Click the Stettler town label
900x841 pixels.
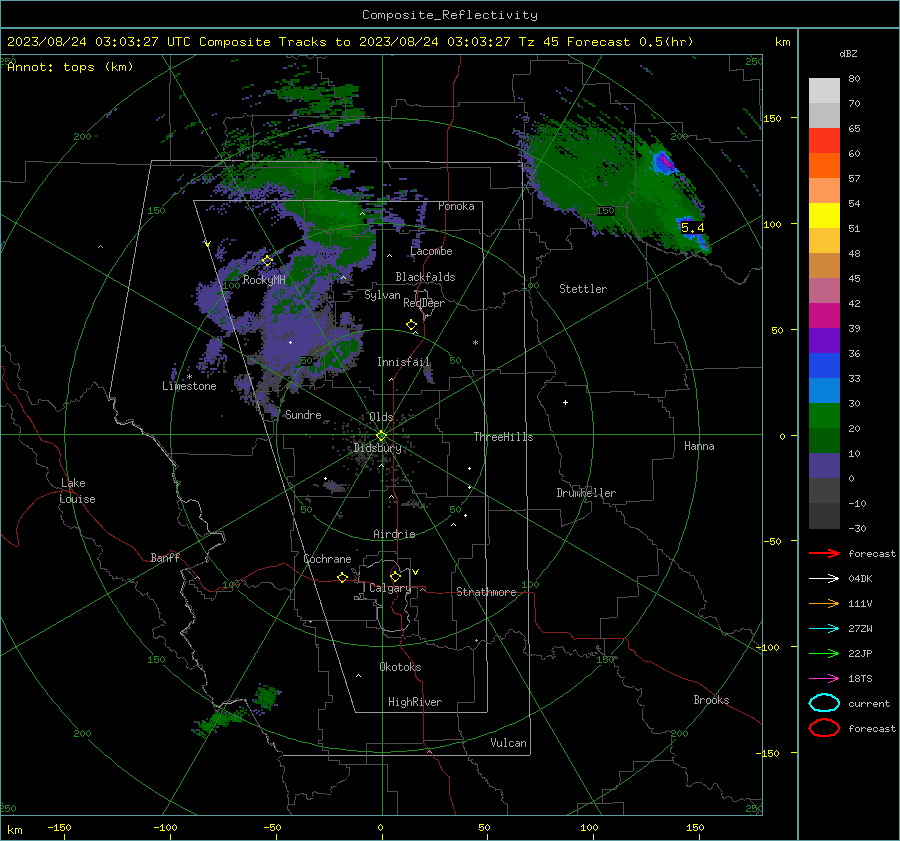[x=583, y=289]
